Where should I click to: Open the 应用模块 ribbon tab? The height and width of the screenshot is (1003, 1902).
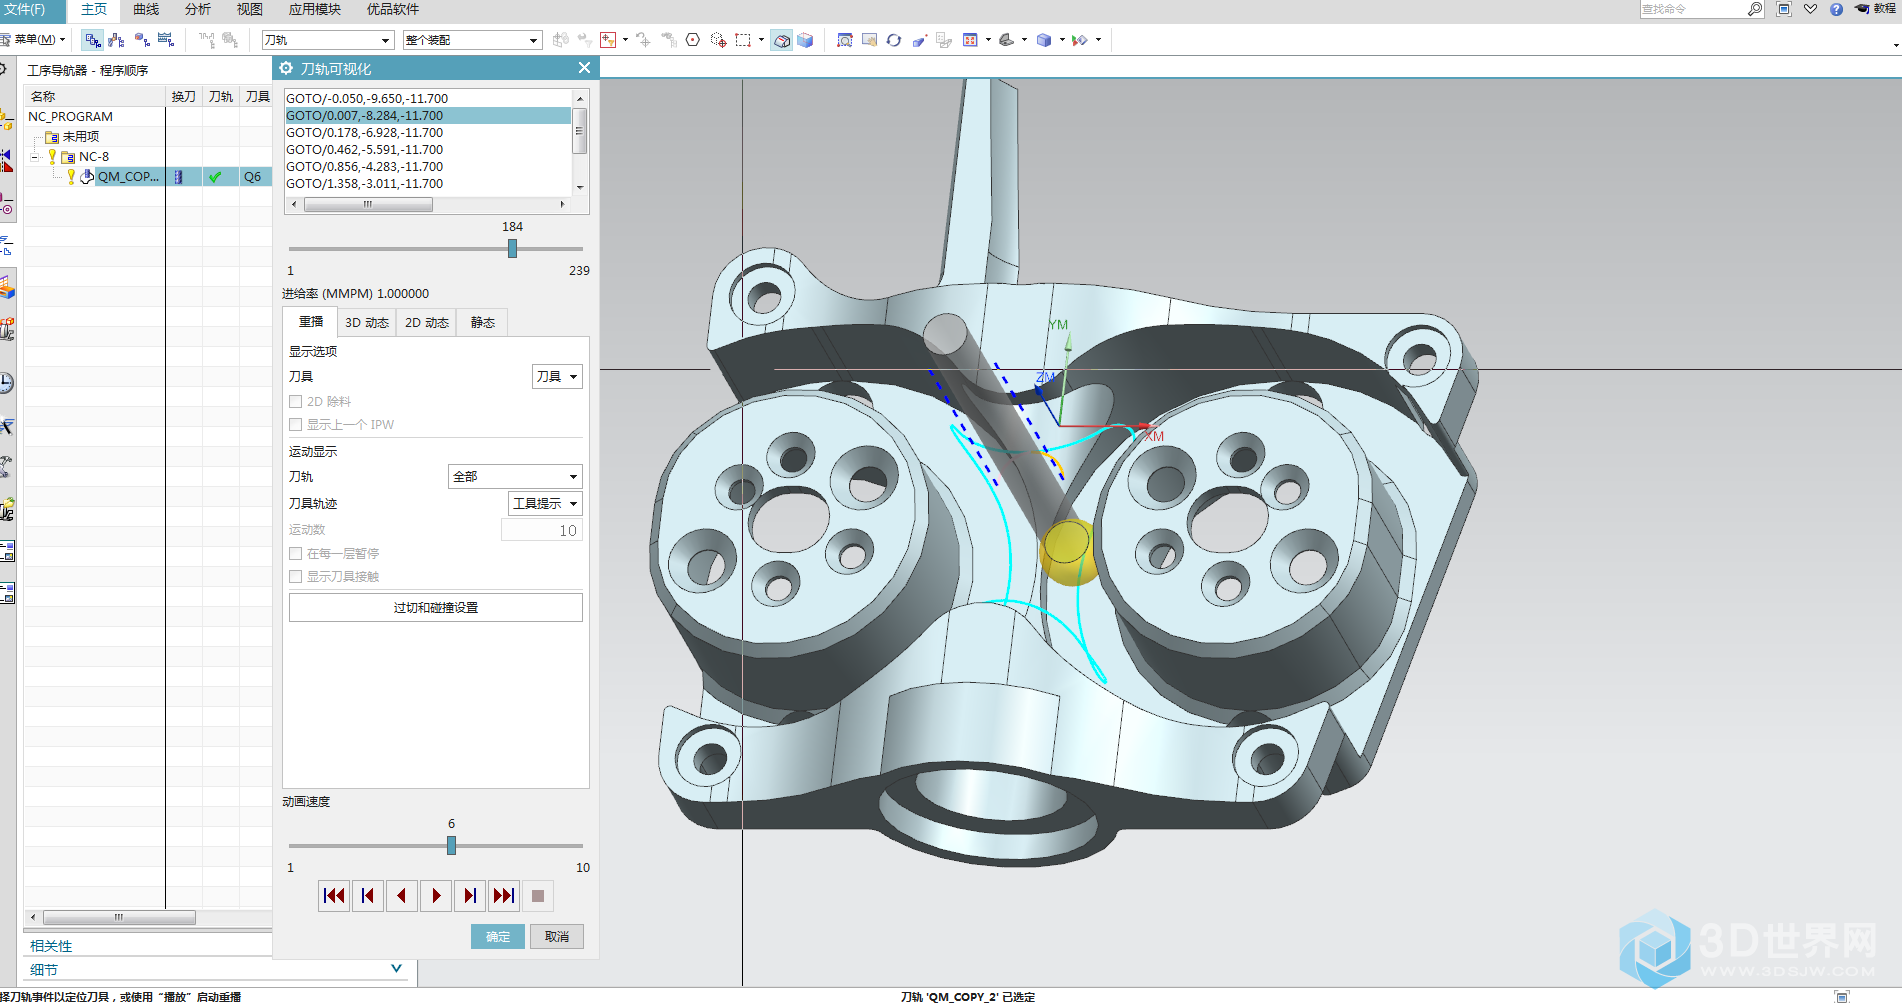(315, 9)
